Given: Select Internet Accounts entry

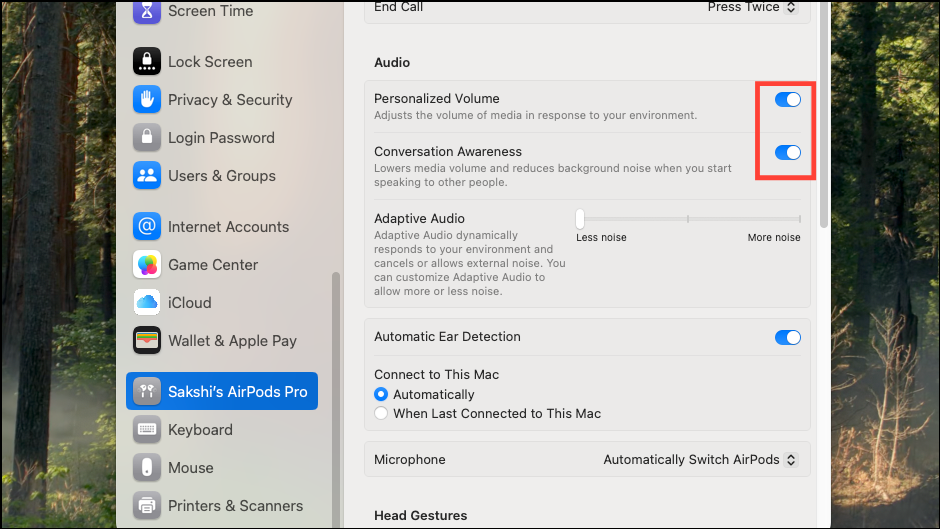Looking at the screenshot, I should pyautogui.click(x=228, y=227).
